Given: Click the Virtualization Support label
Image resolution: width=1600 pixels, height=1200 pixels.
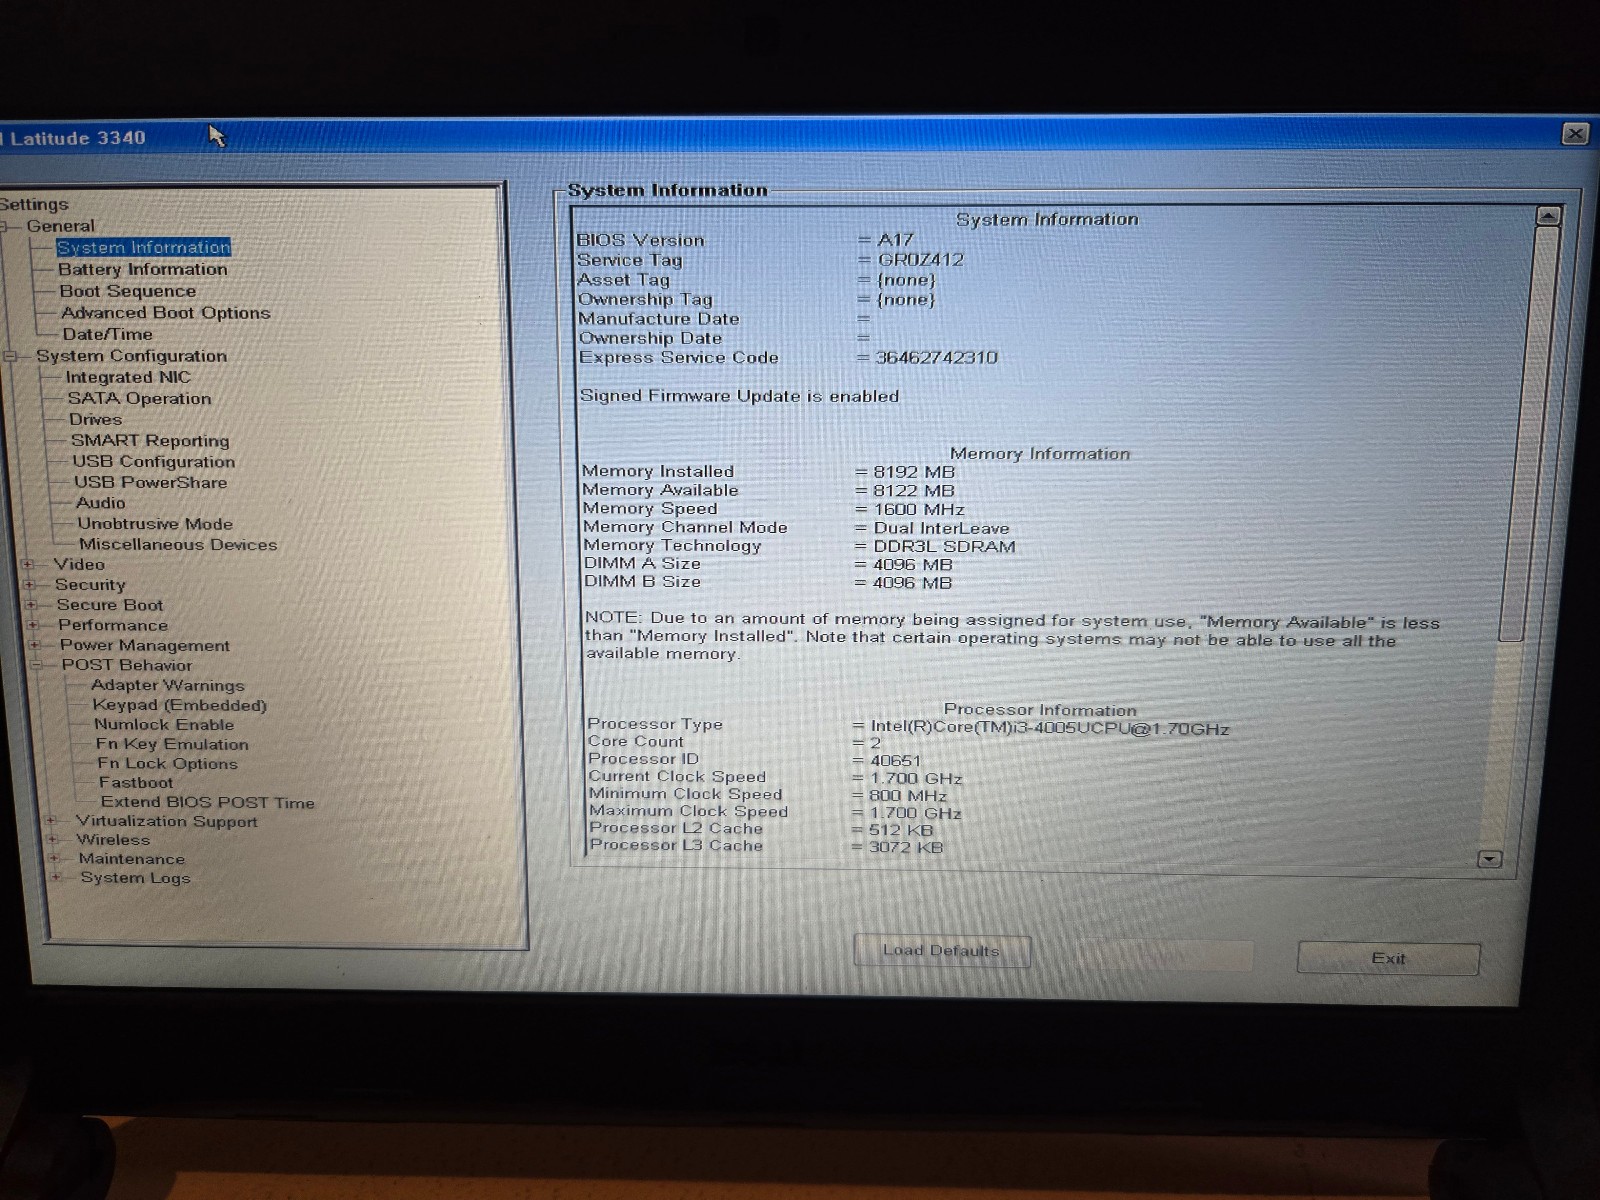Looking at the screenshot, I should [167, 821].
